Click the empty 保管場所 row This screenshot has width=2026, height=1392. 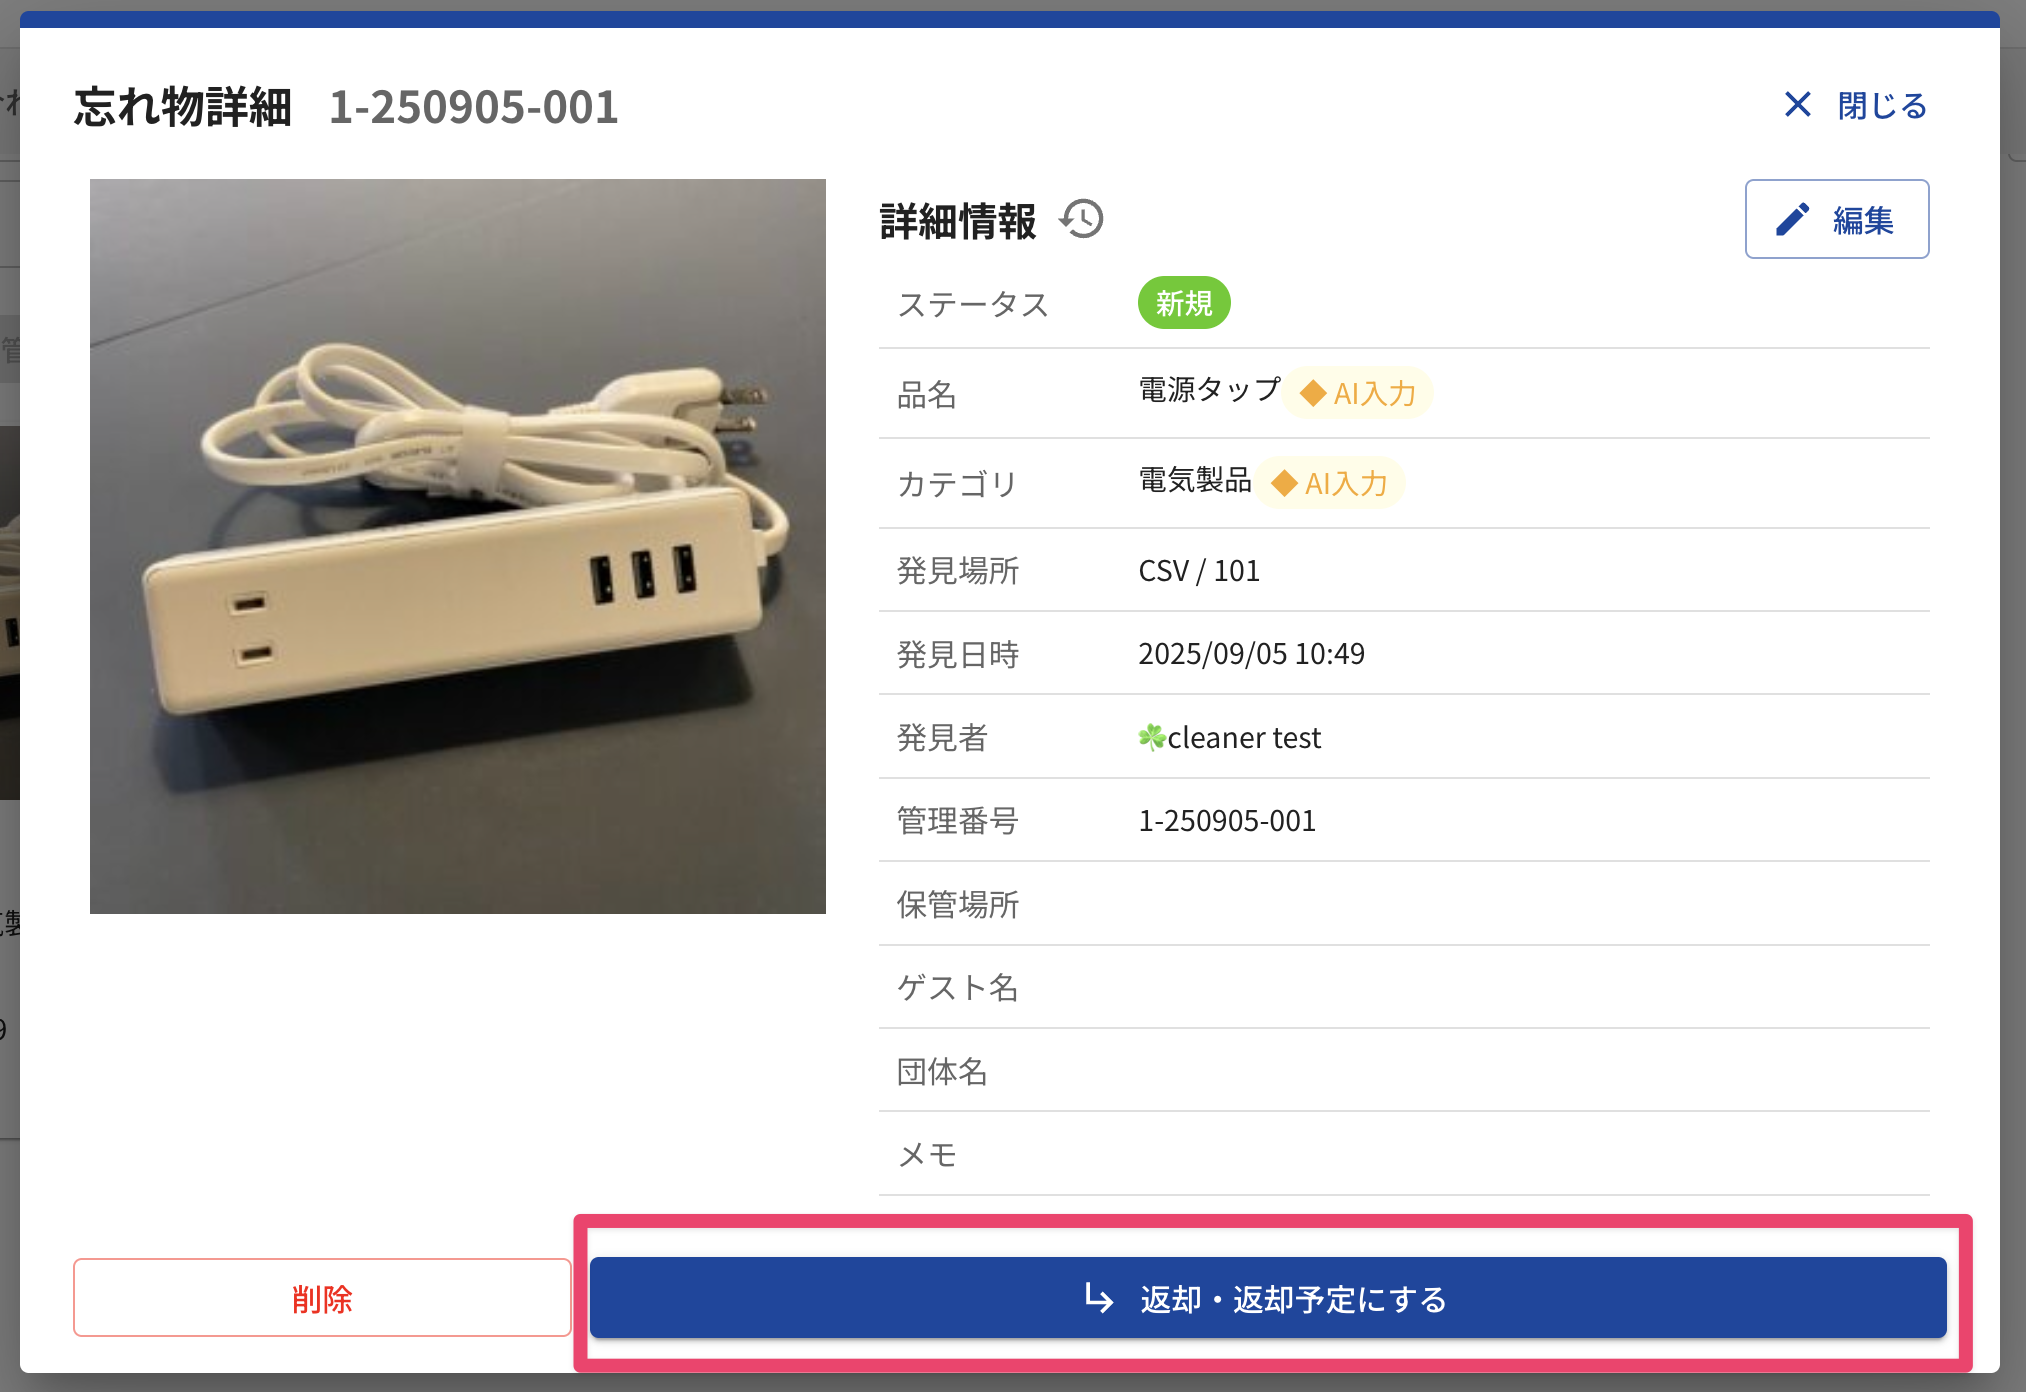coord(1404,904)
